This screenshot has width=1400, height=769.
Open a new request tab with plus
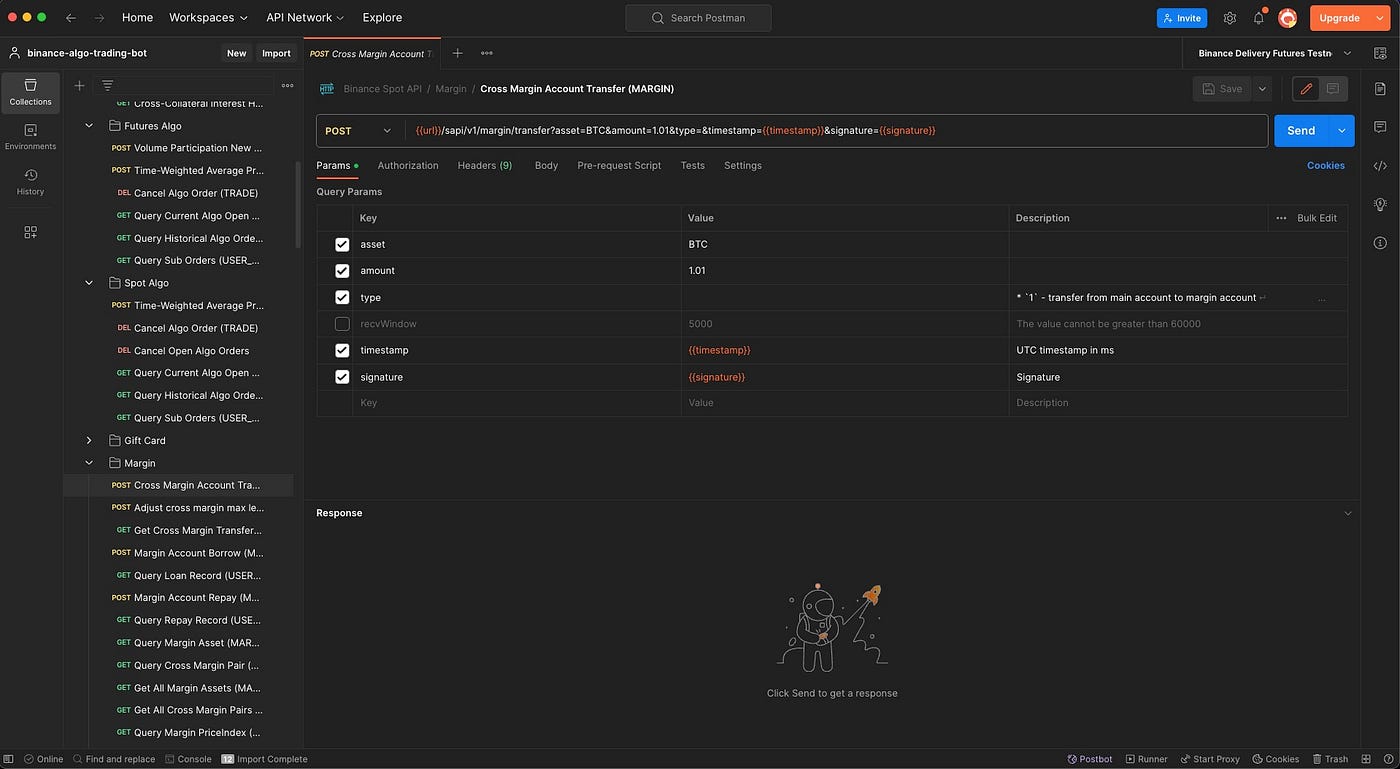pyautogui.click(x=457, y=53)
